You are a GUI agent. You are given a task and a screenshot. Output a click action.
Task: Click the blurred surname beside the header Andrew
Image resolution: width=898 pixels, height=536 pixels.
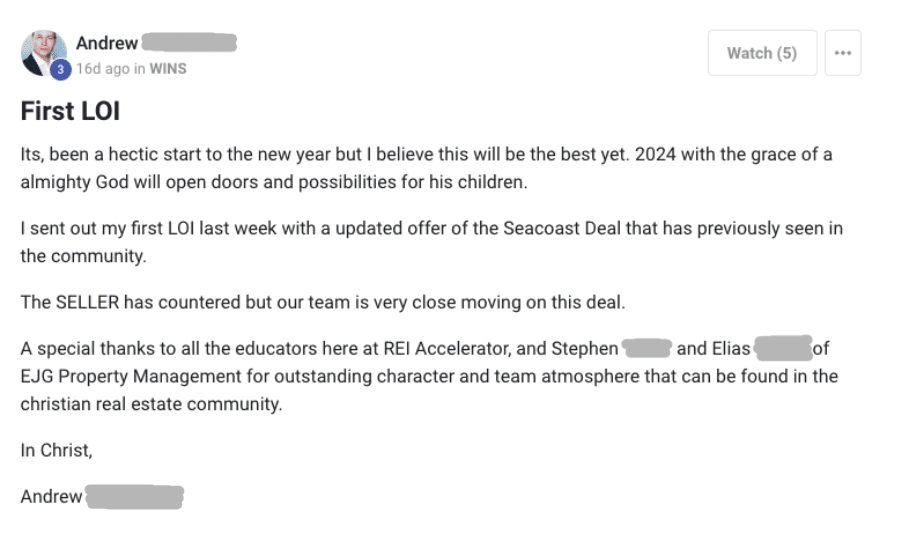(190, 42)
